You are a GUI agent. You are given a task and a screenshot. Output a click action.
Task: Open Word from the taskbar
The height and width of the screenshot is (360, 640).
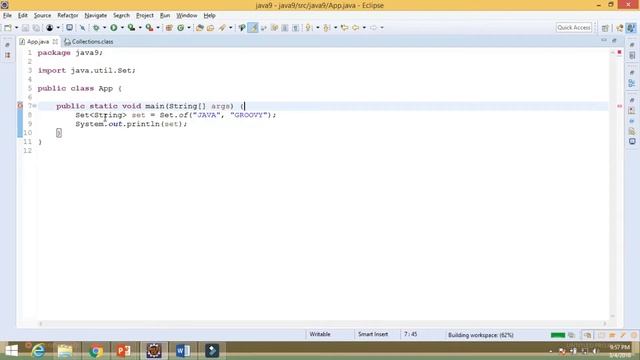click(183, 351)
